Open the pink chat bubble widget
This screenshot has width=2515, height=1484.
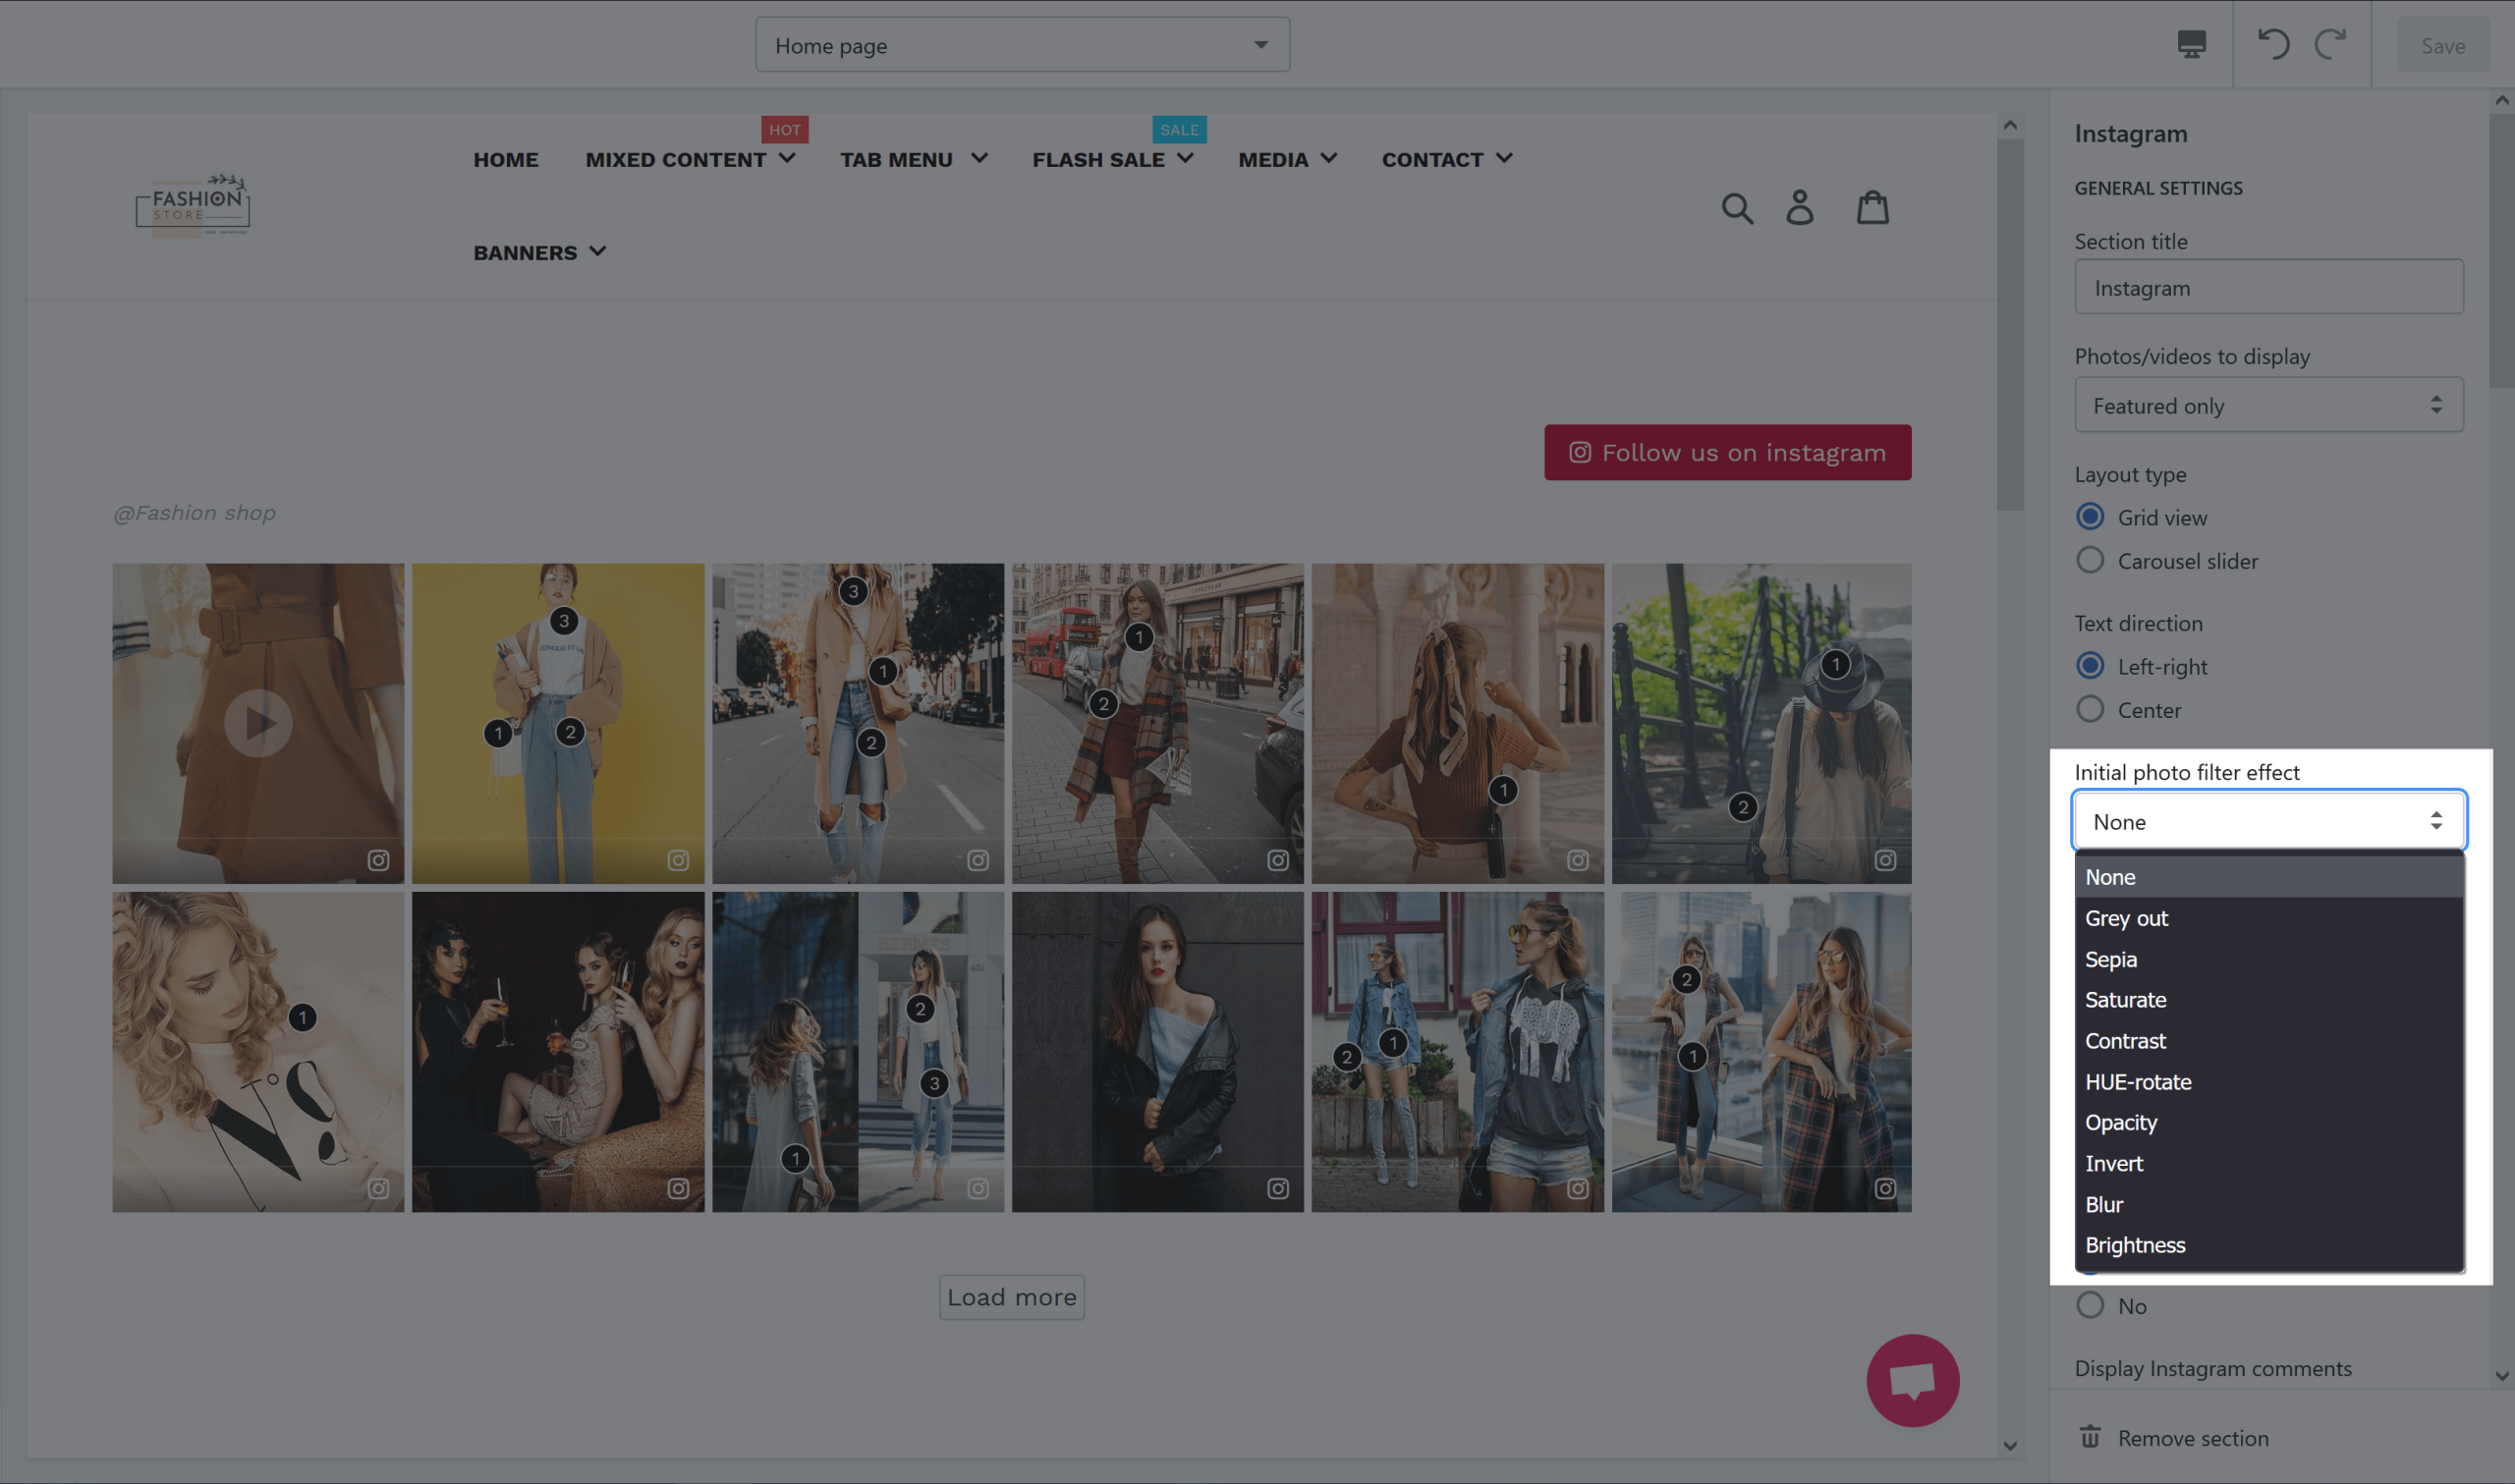coord(1912,1380)
